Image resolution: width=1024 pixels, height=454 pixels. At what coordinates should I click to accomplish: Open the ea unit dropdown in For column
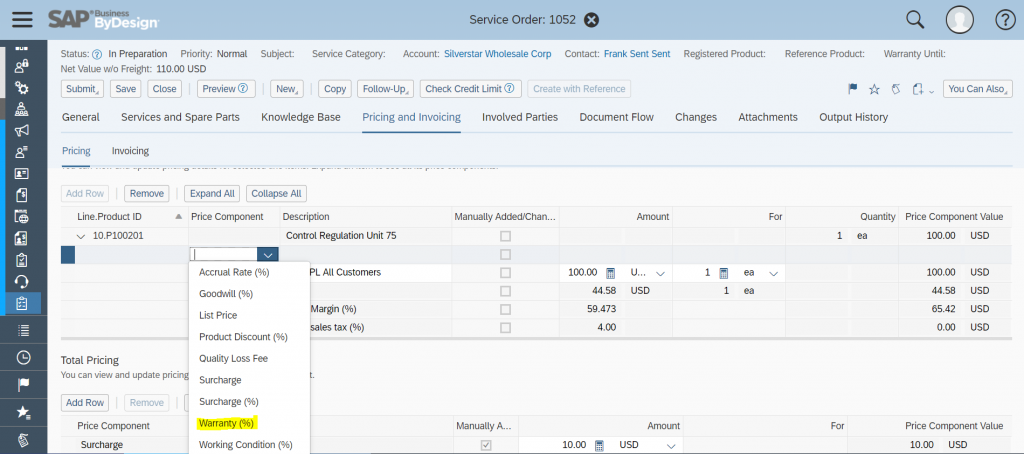[x=774, y=273]
